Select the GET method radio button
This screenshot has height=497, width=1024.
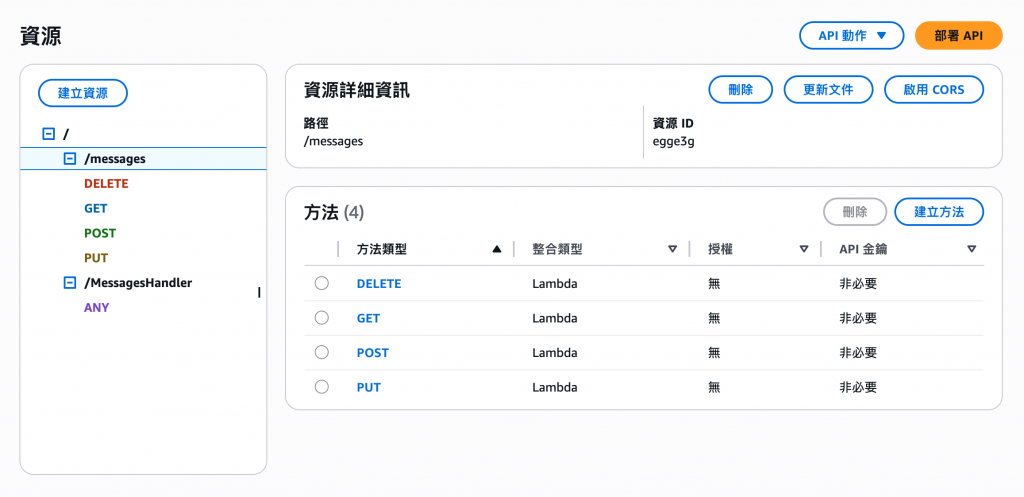321,318
